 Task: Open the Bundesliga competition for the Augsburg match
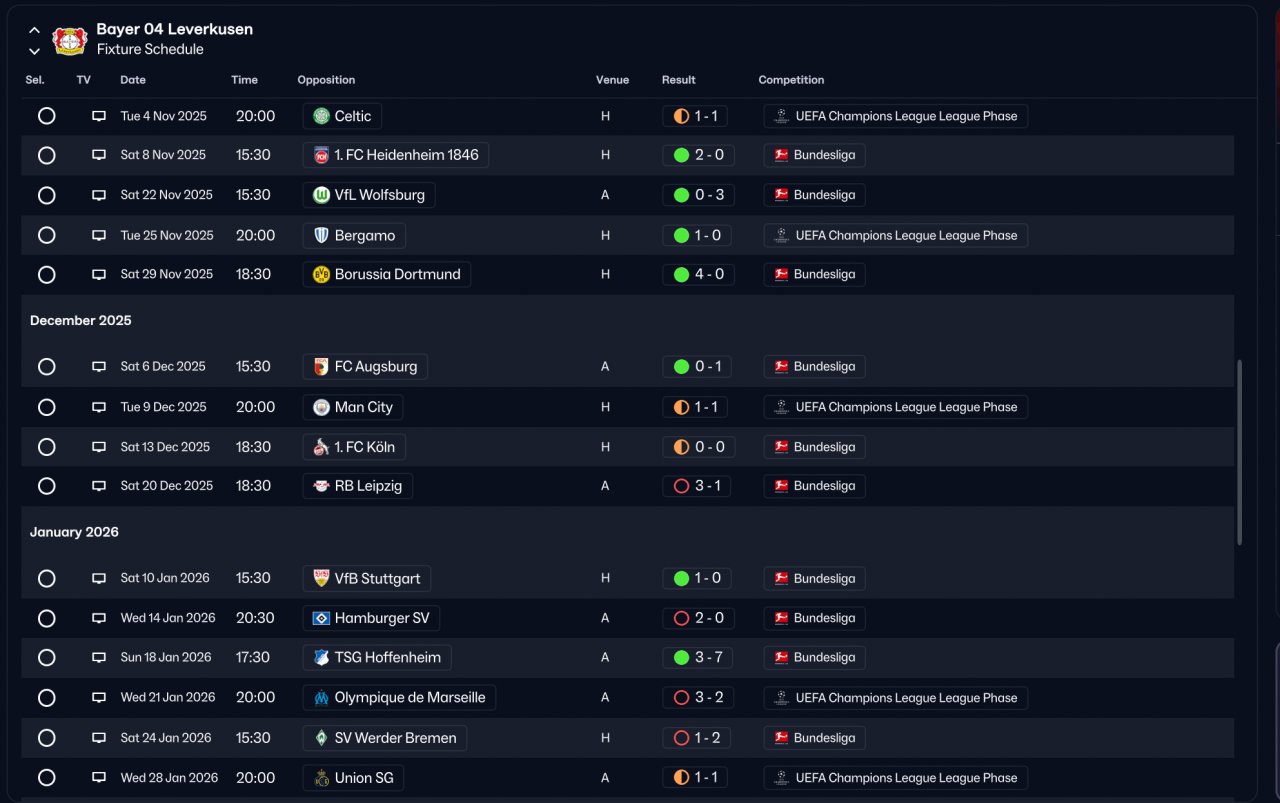(814, 367)
